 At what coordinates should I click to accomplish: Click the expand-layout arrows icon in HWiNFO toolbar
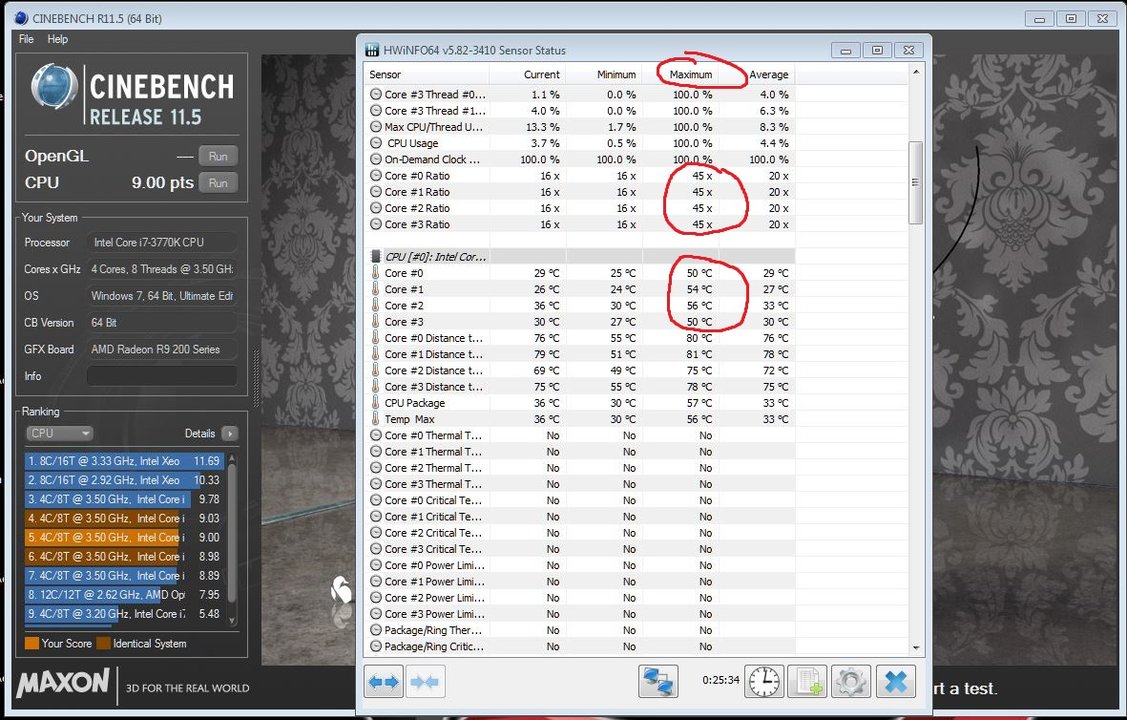click(384, 681)
